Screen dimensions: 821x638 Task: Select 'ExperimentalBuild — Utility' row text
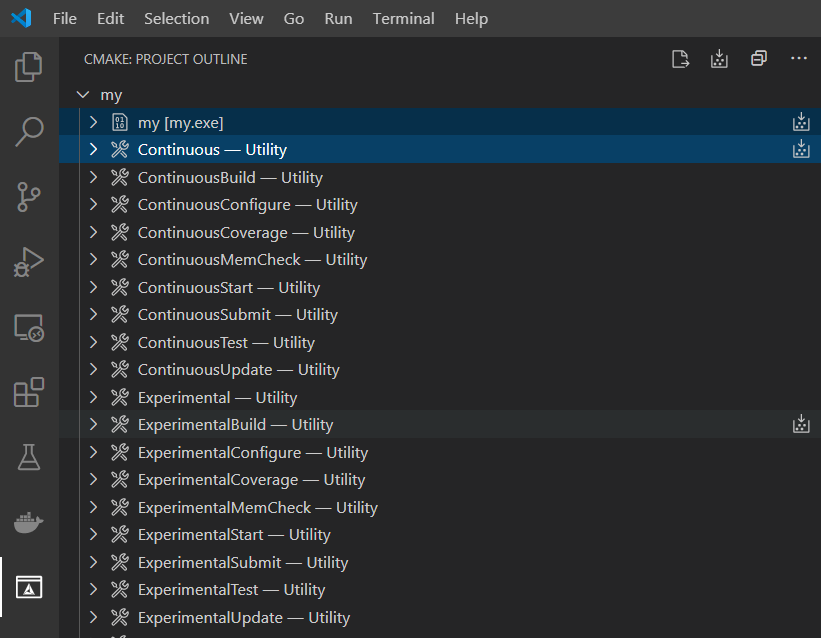click(x=236, y=425)
